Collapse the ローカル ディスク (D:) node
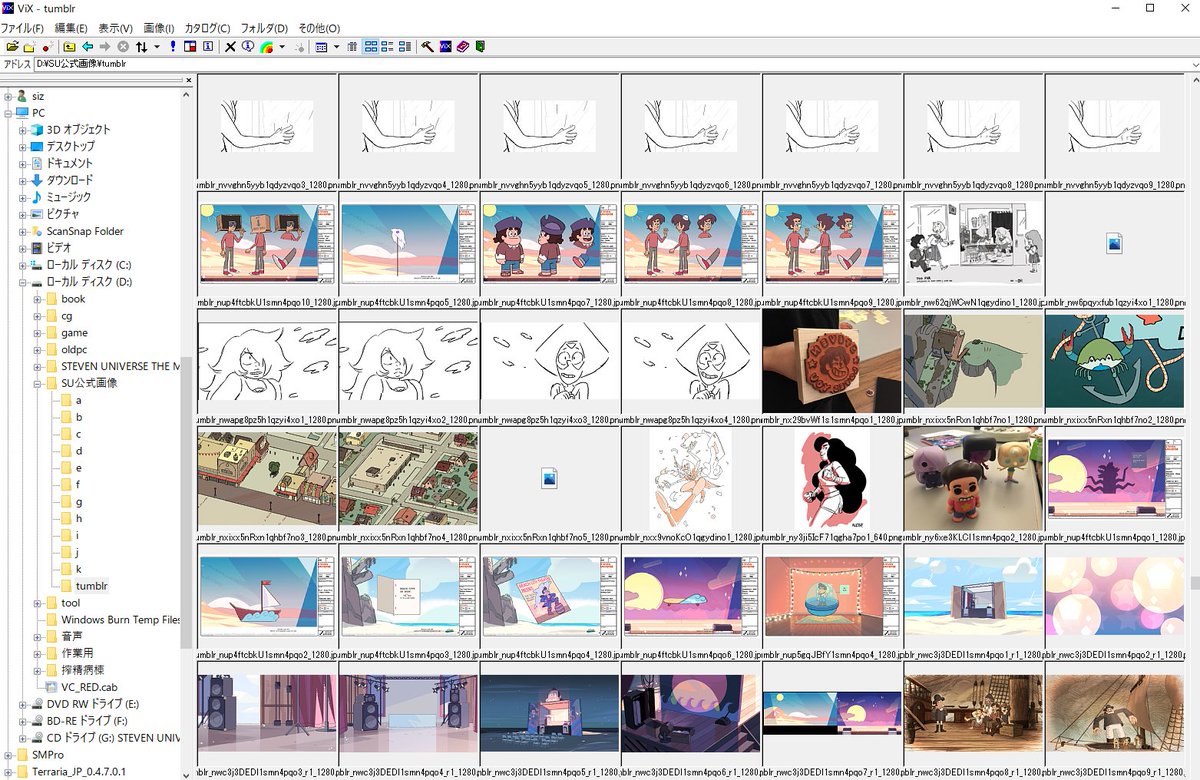 [23, 282]
